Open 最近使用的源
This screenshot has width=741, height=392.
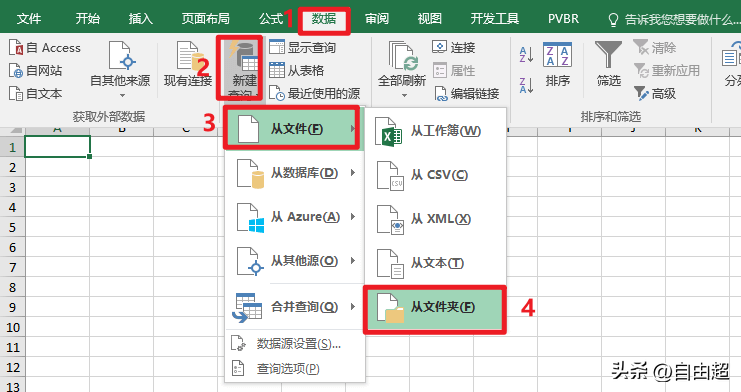pyautogui.click(x=315, y=93)
